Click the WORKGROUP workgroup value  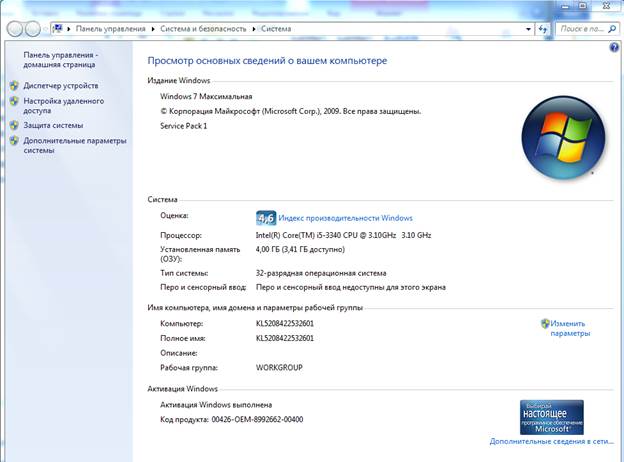(x=279, y=367)
